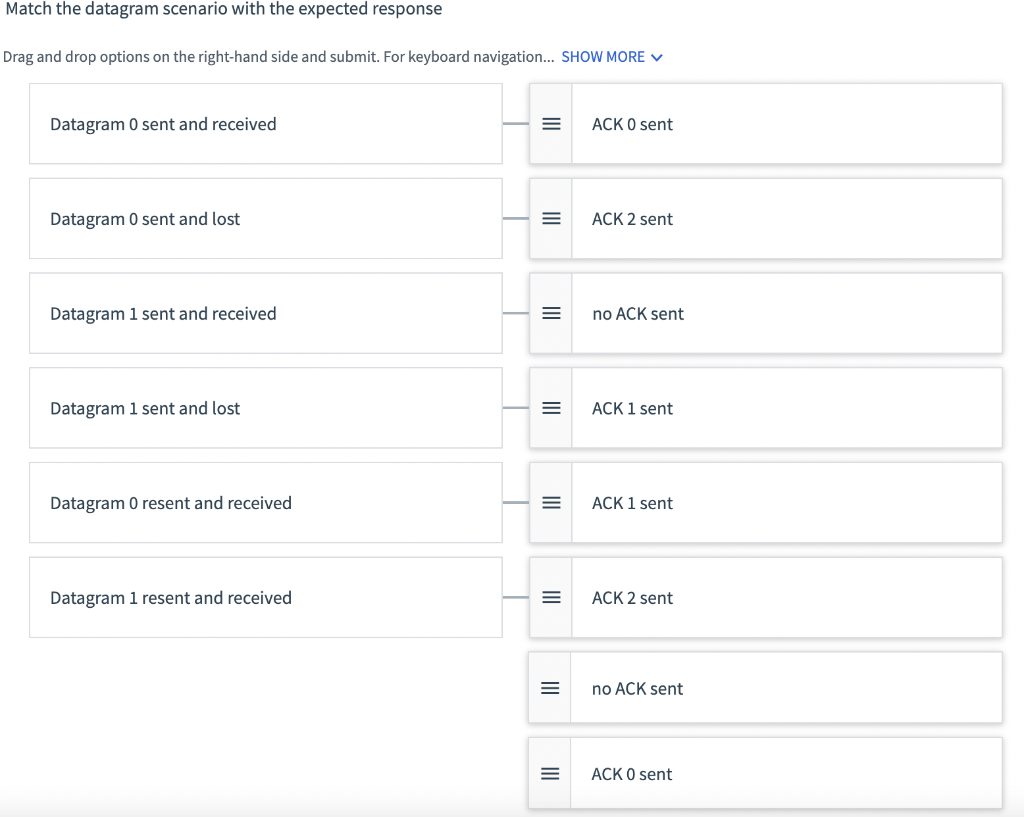Select handle beside Datagram 1 sent and received
This screenshot has height=817, width=1024.
click(550, 313)
